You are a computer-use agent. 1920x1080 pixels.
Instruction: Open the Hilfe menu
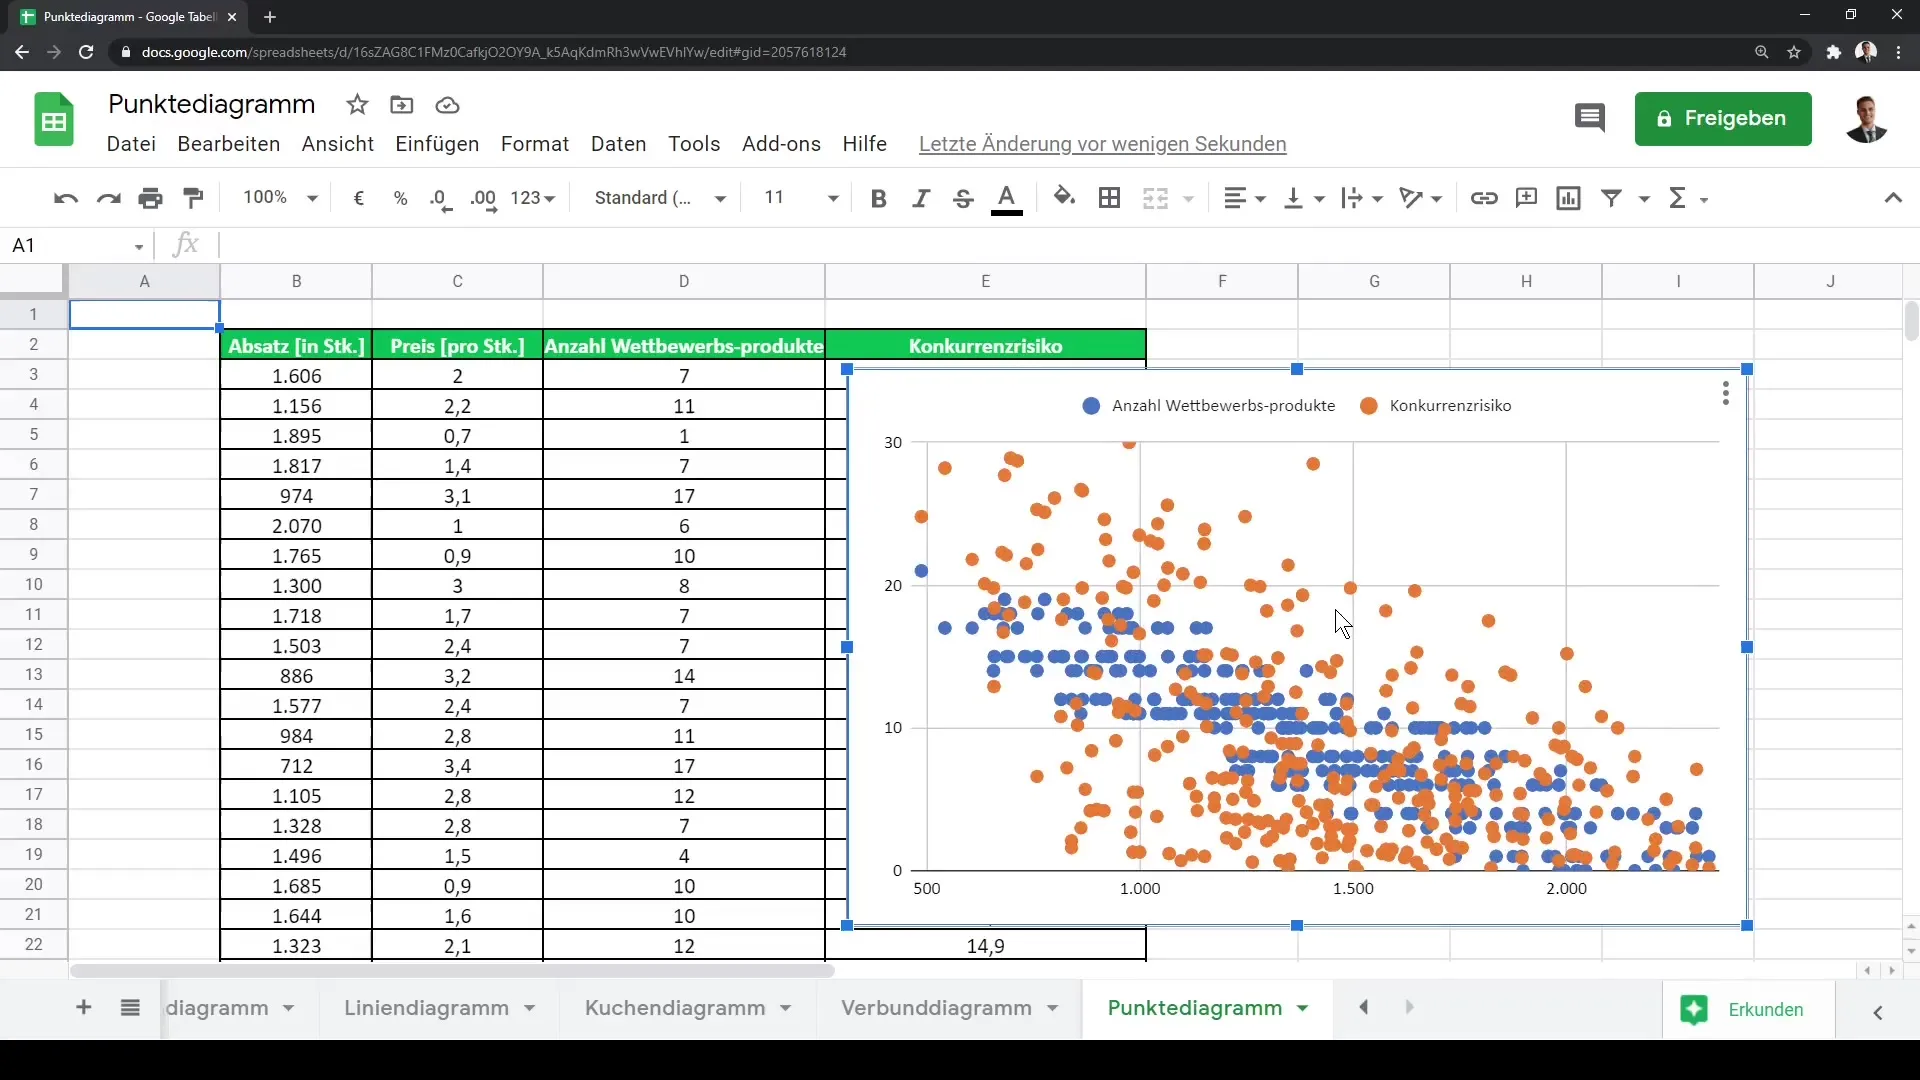pyautogui.click(x=865, y=144)
